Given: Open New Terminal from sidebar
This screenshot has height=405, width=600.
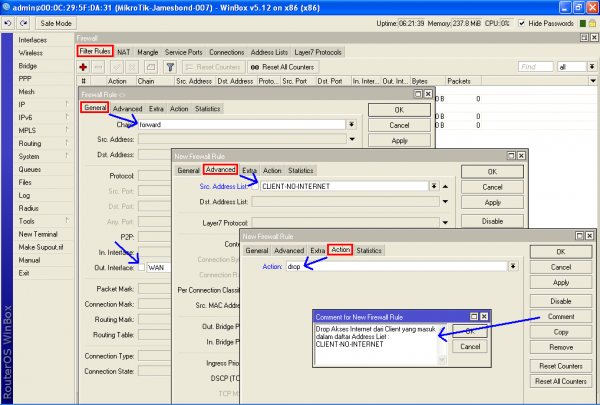Looking at the screenshot, I should (x=38, y=234).
